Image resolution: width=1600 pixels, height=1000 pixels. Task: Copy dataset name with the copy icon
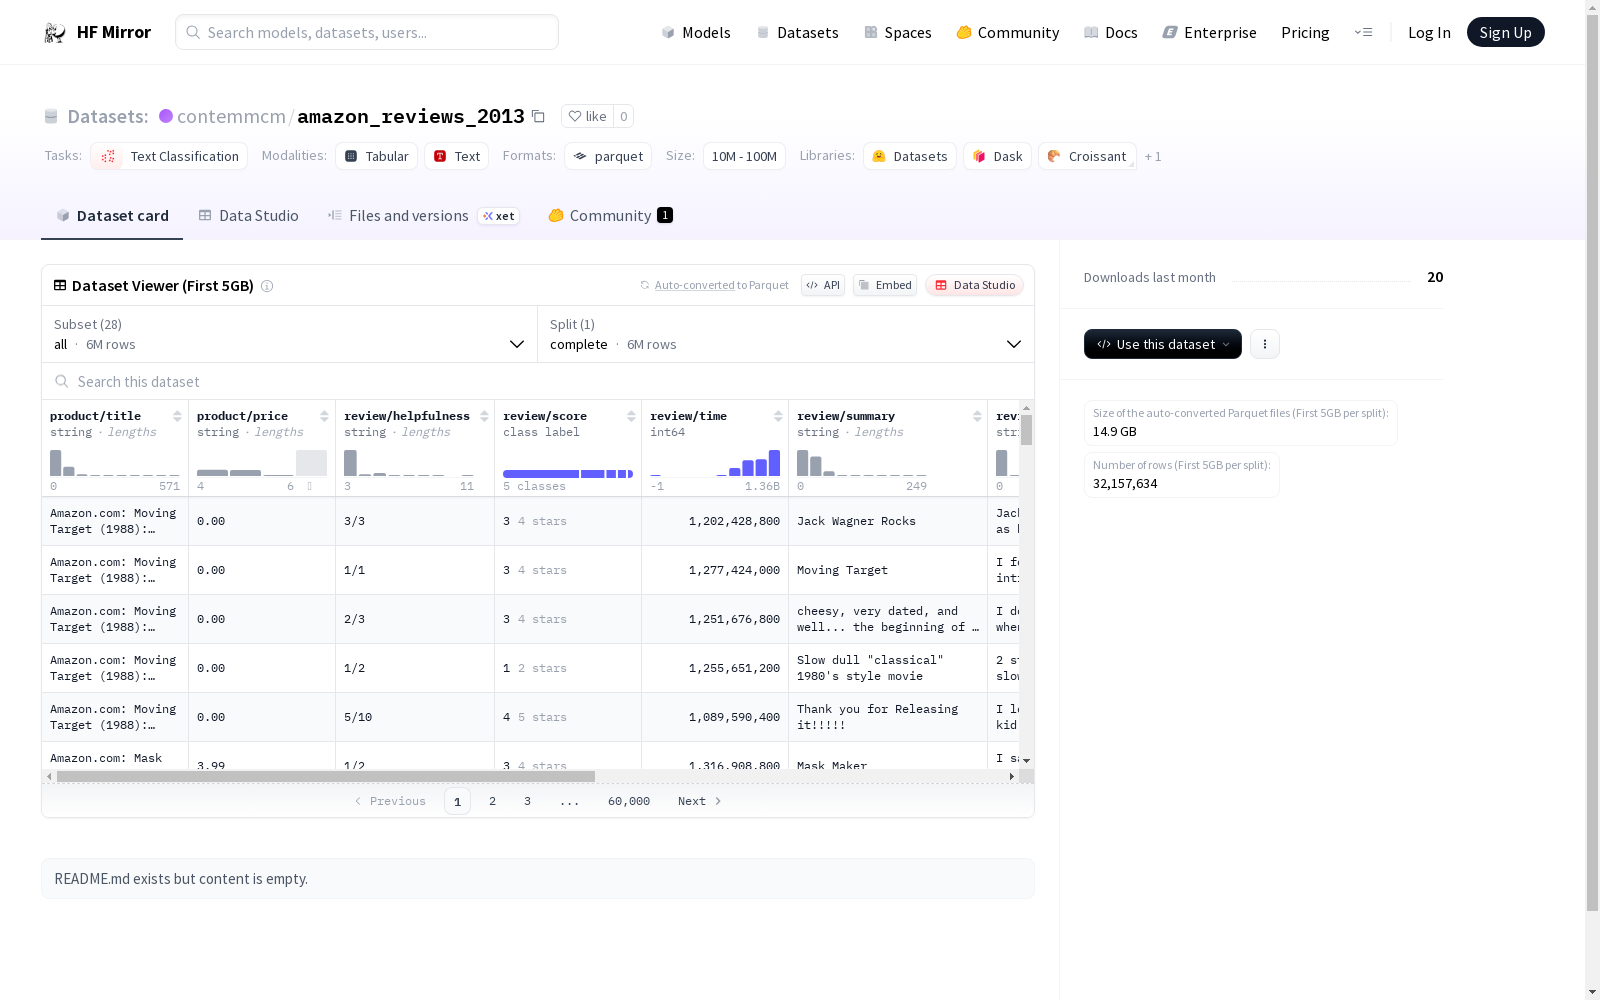point(538,116)
